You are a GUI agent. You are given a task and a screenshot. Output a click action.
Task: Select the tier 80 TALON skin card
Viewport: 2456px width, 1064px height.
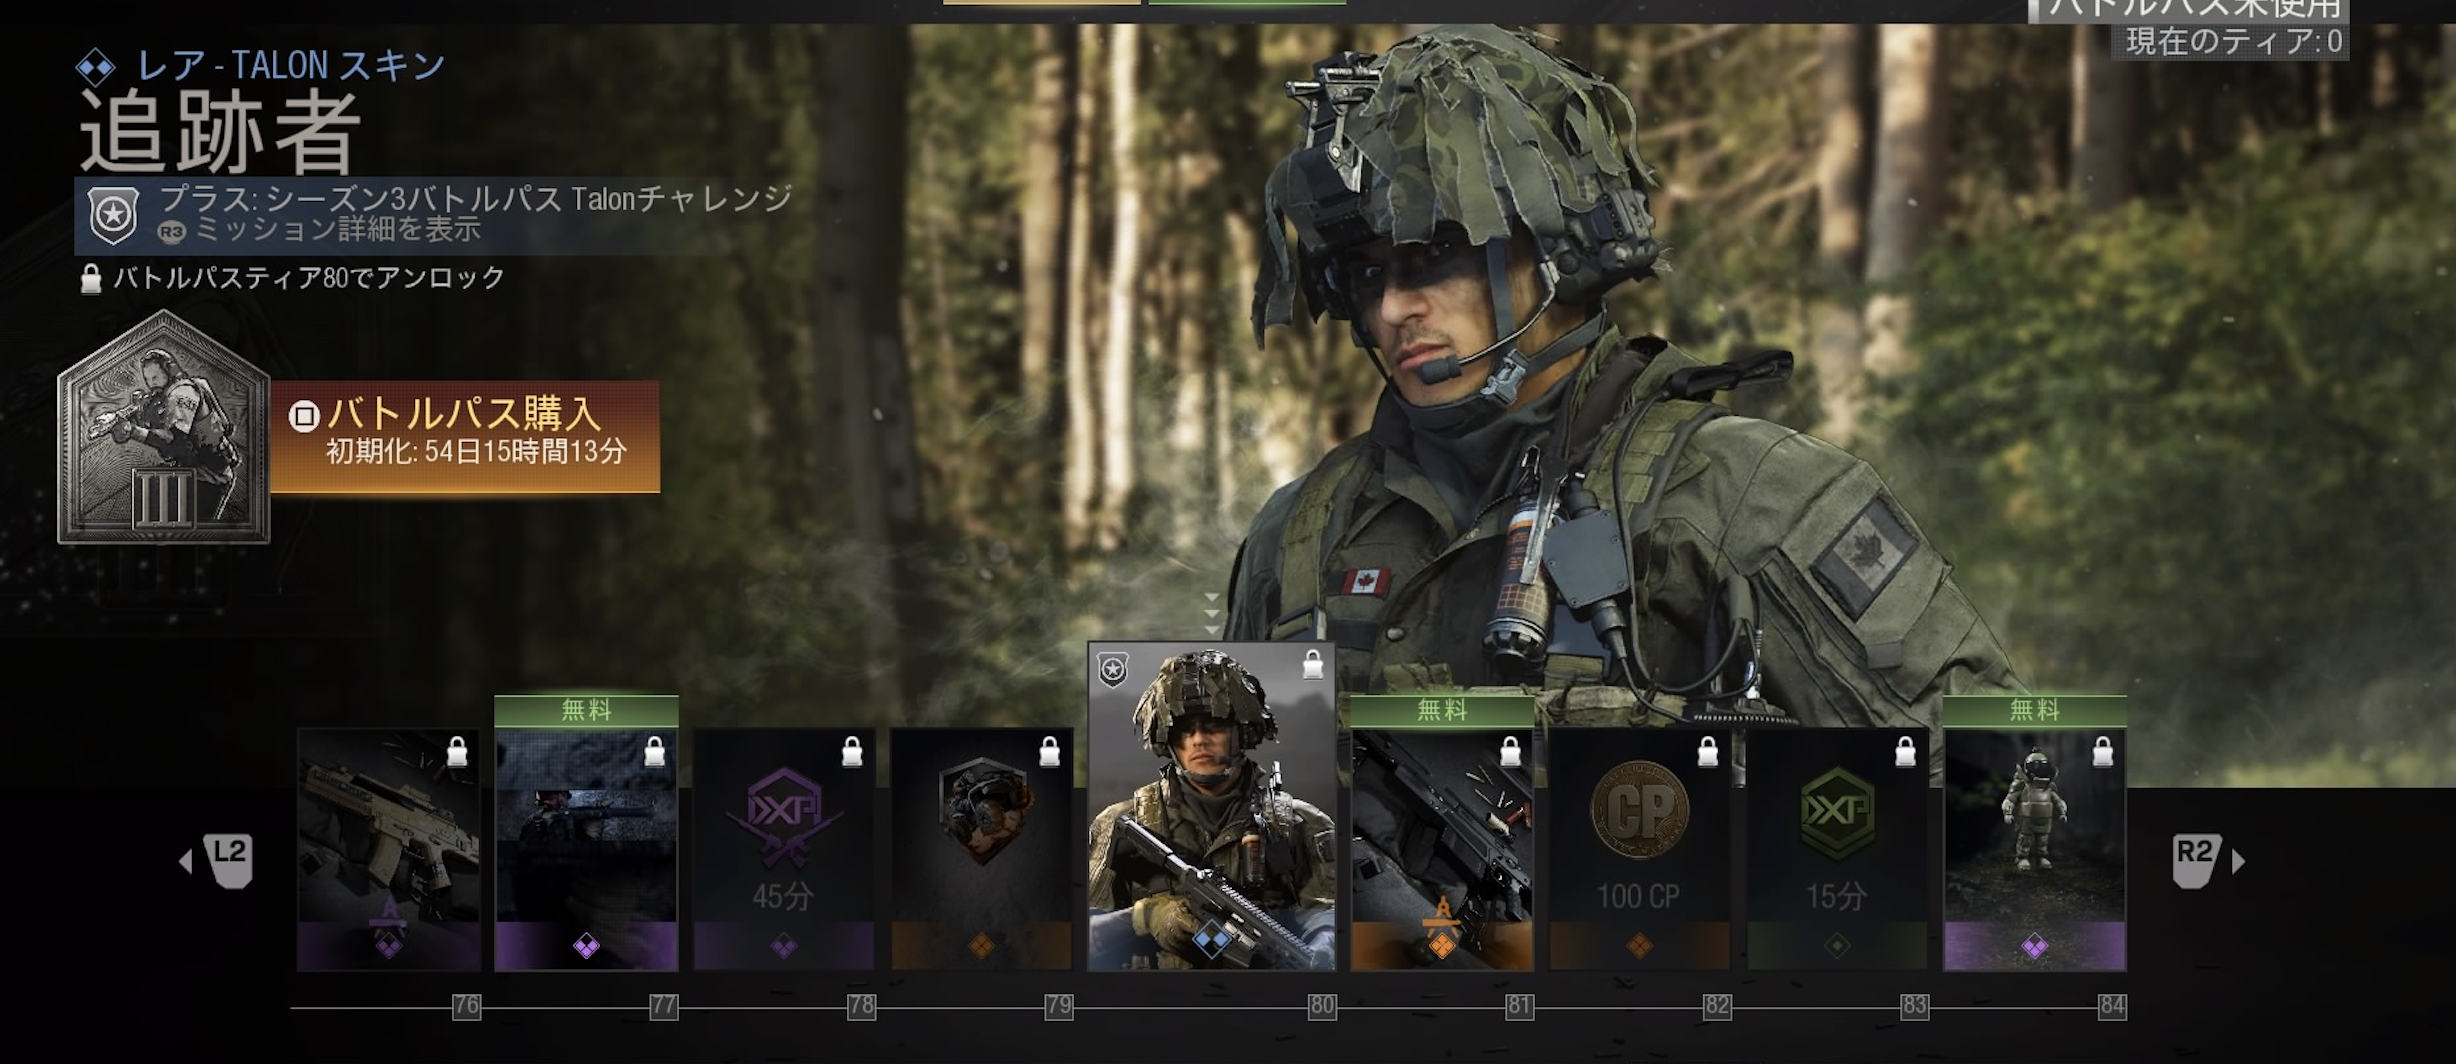click(1211, 807)
